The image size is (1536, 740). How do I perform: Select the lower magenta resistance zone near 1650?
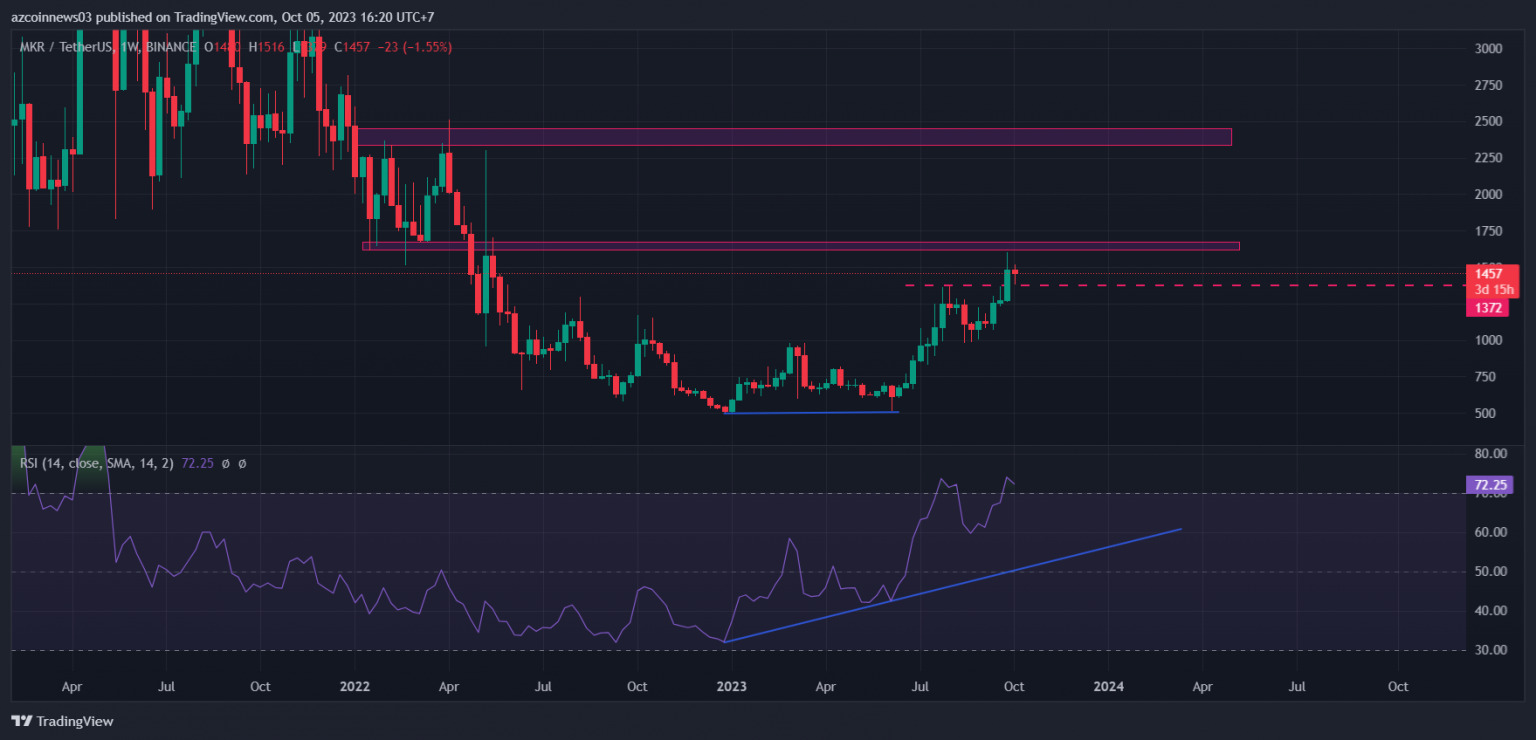click(x=800, y=246)
